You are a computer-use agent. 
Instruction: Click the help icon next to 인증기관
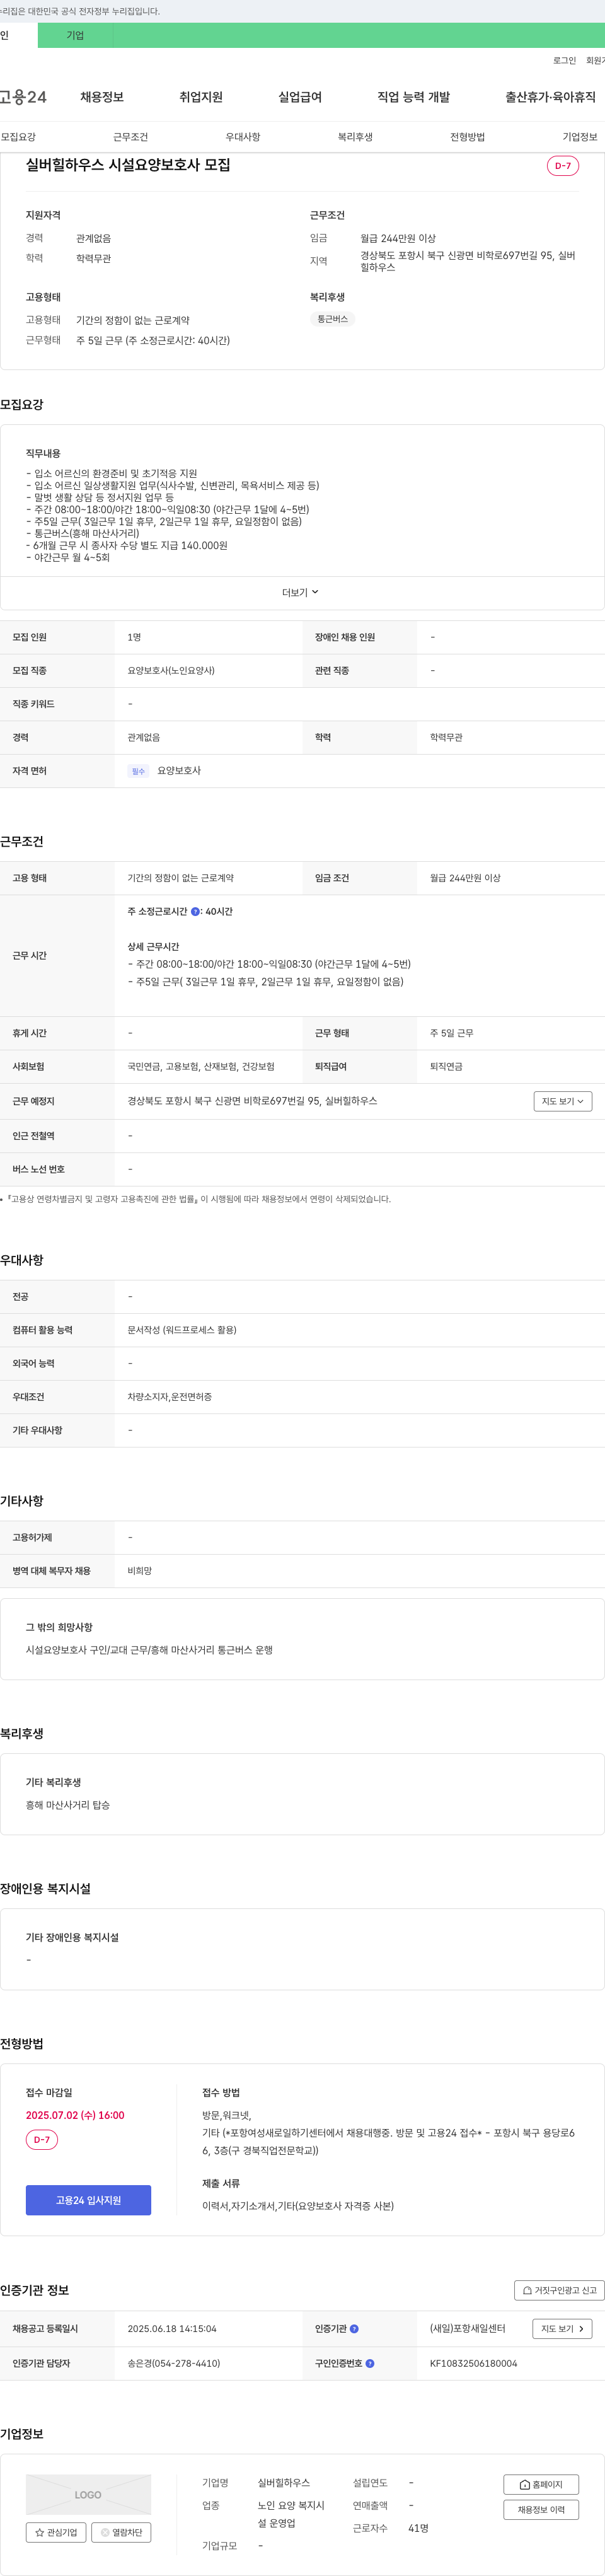pos(354,2329)
